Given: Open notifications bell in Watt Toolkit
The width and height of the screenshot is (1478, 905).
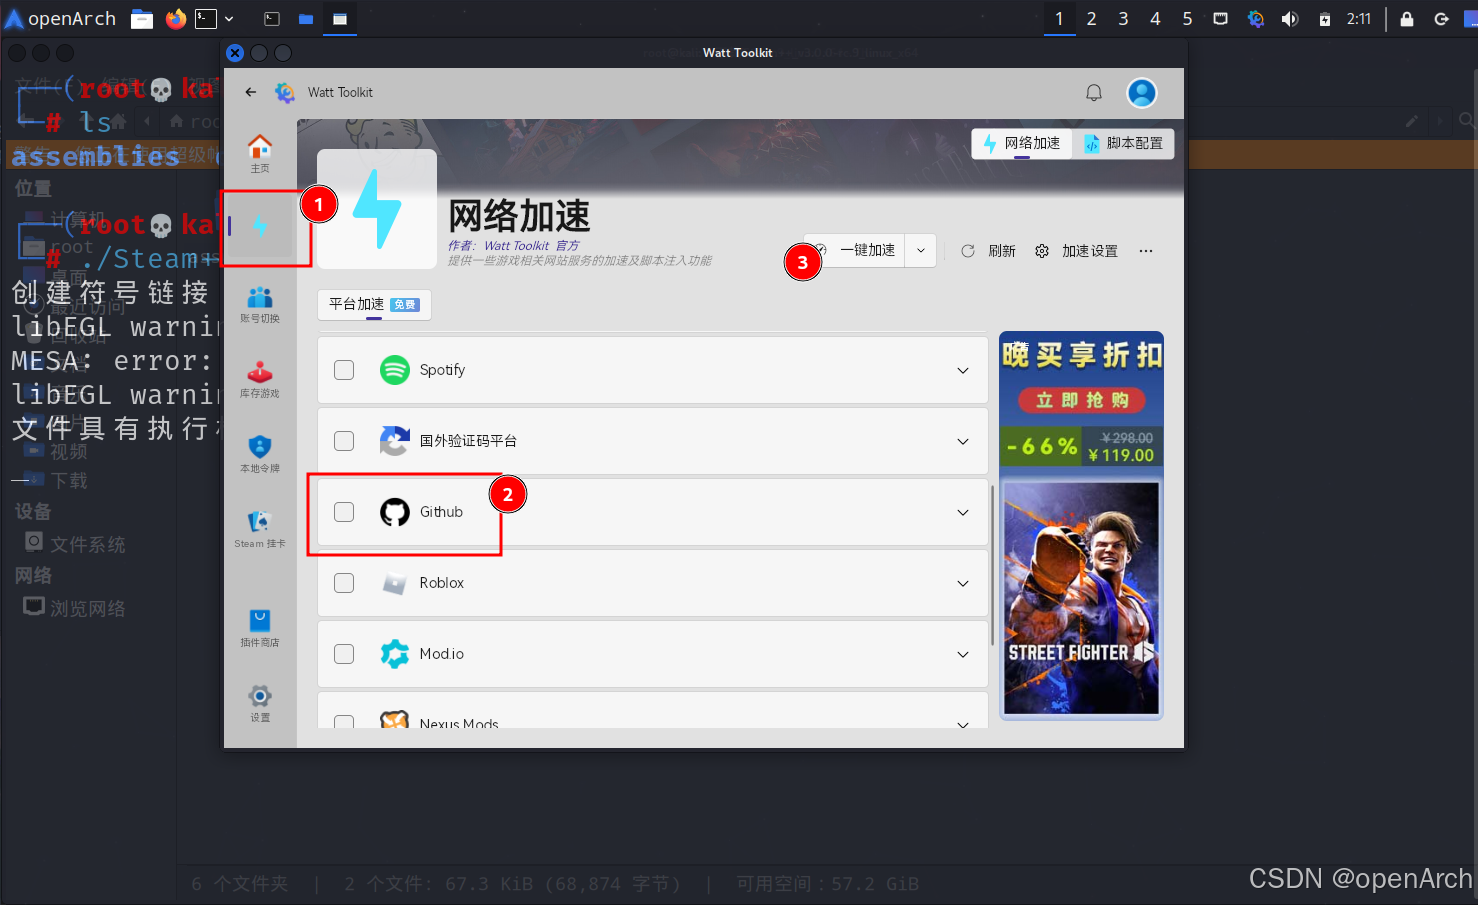Looking at the screenshot, I should (1094, 92).
